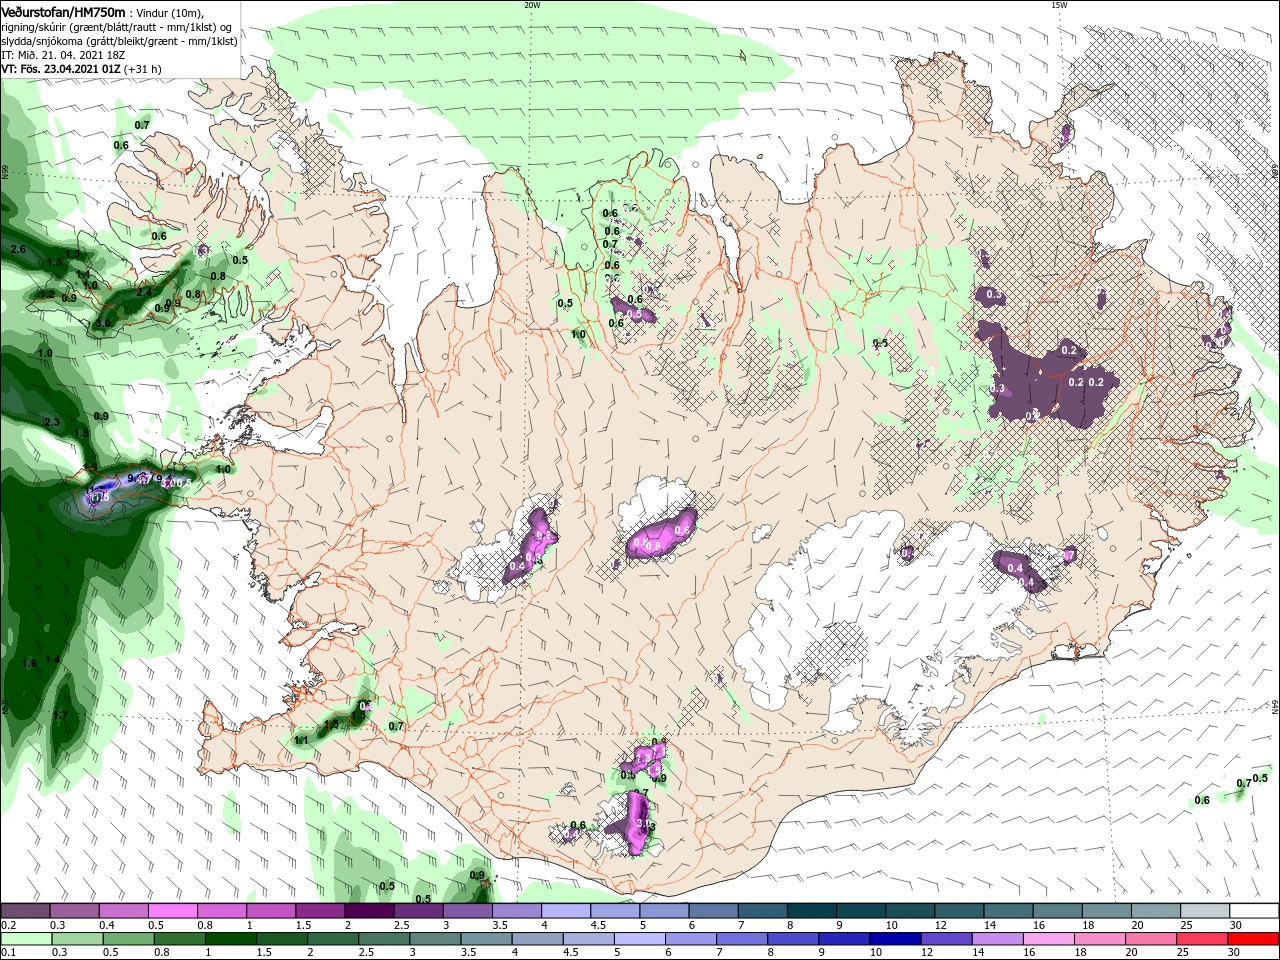Click the 0.1 label under the rain scale
This screenshot has height=960, width=1280.
[x=8, y=953]
